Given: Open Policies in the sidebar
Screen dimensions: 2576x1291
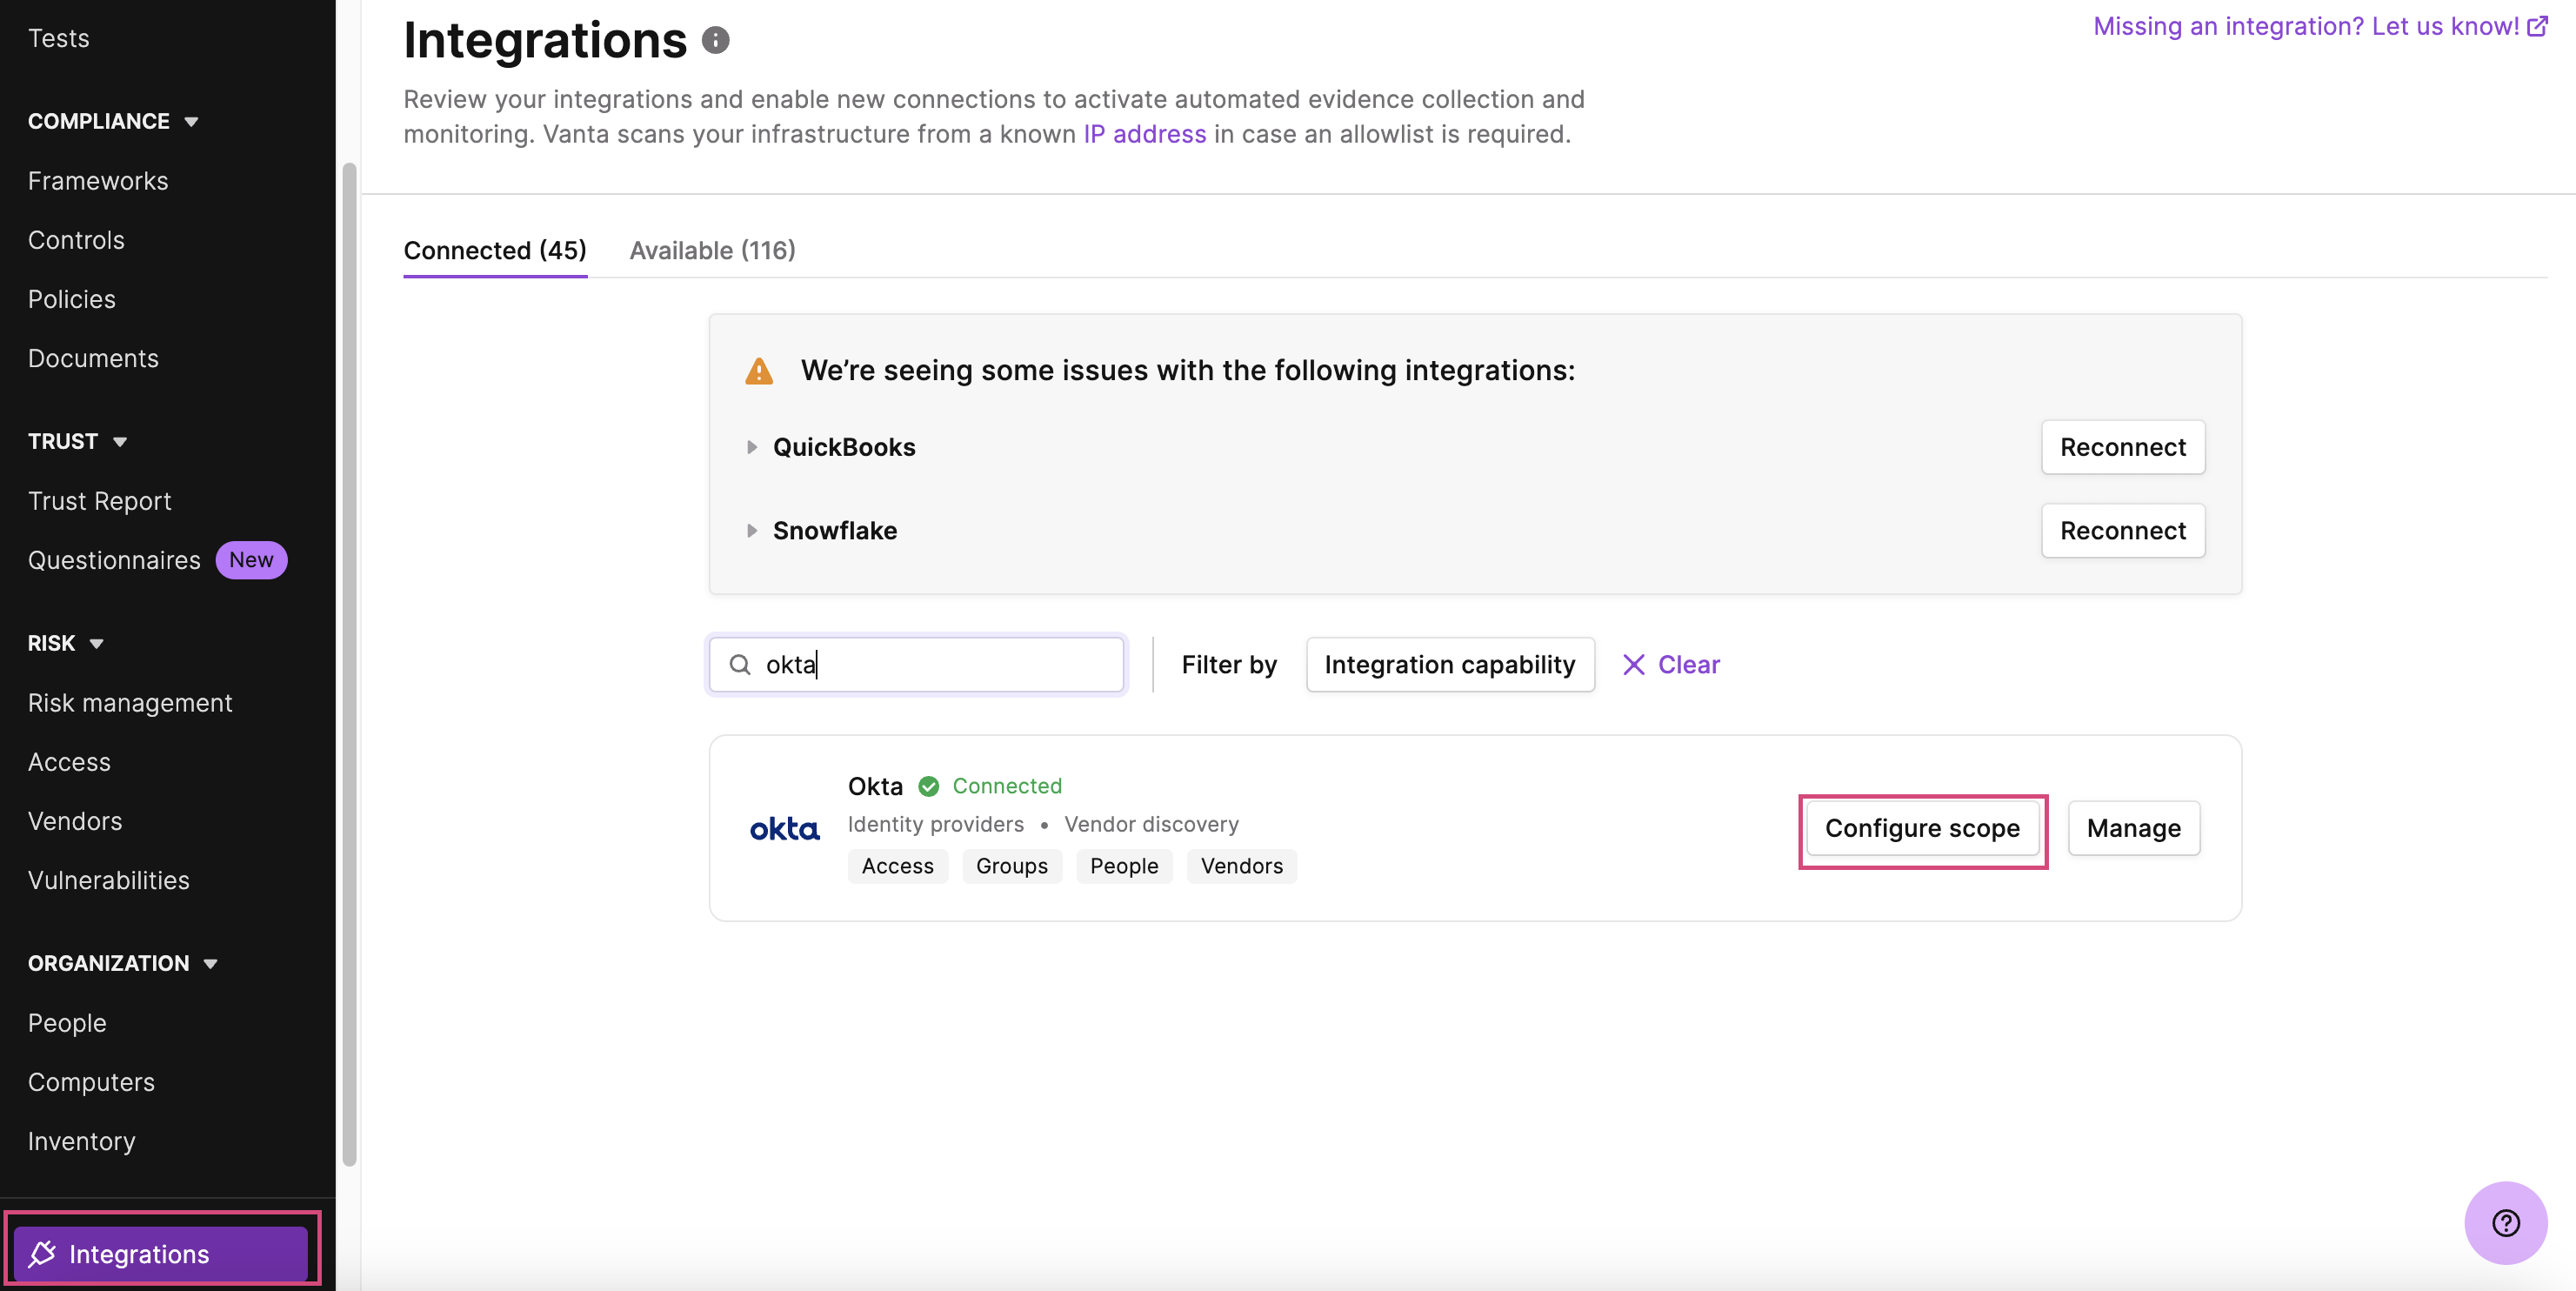Looking at the screenshot, I should tap(72, 299).
